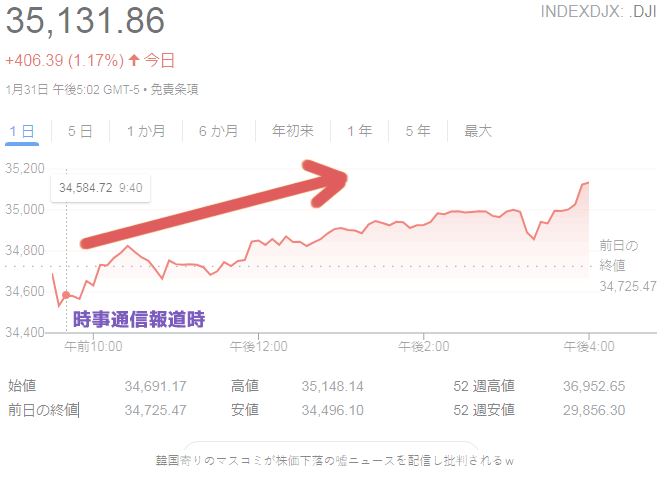
Task: Switch to the 1か月 range tab
Action: point(146,131)
